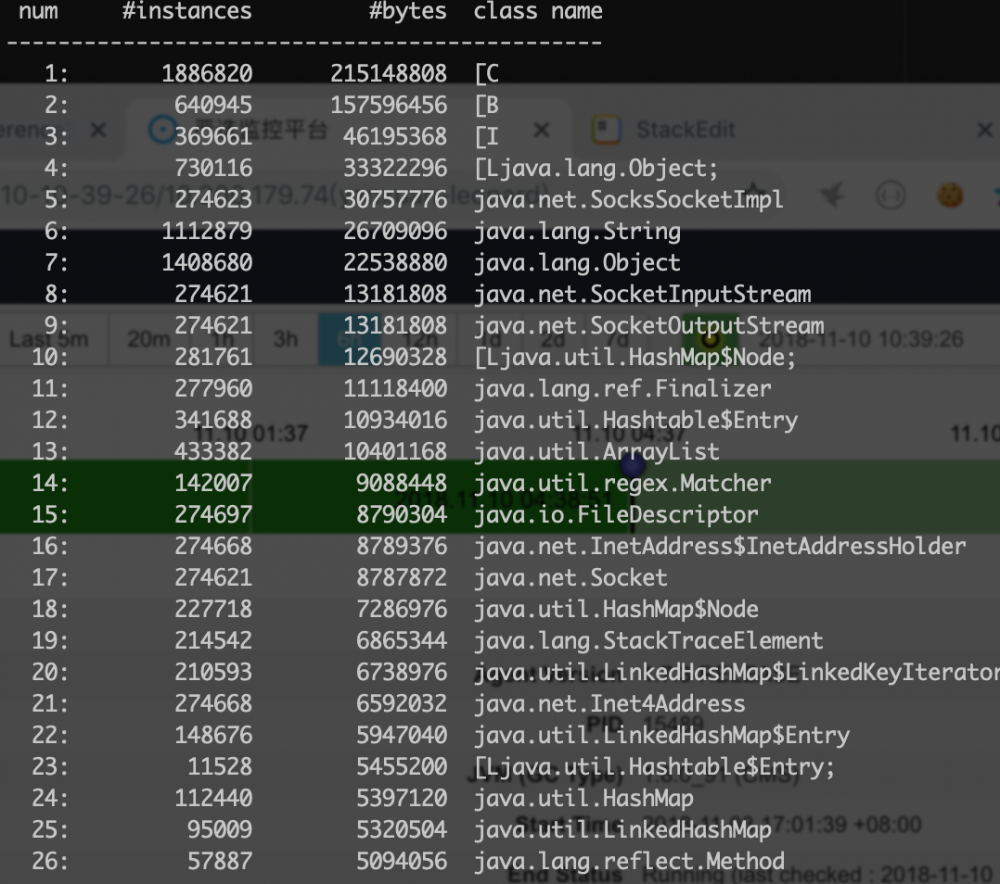Click the instance count '1886820'

pyautogui.click(x=207, y=73)
